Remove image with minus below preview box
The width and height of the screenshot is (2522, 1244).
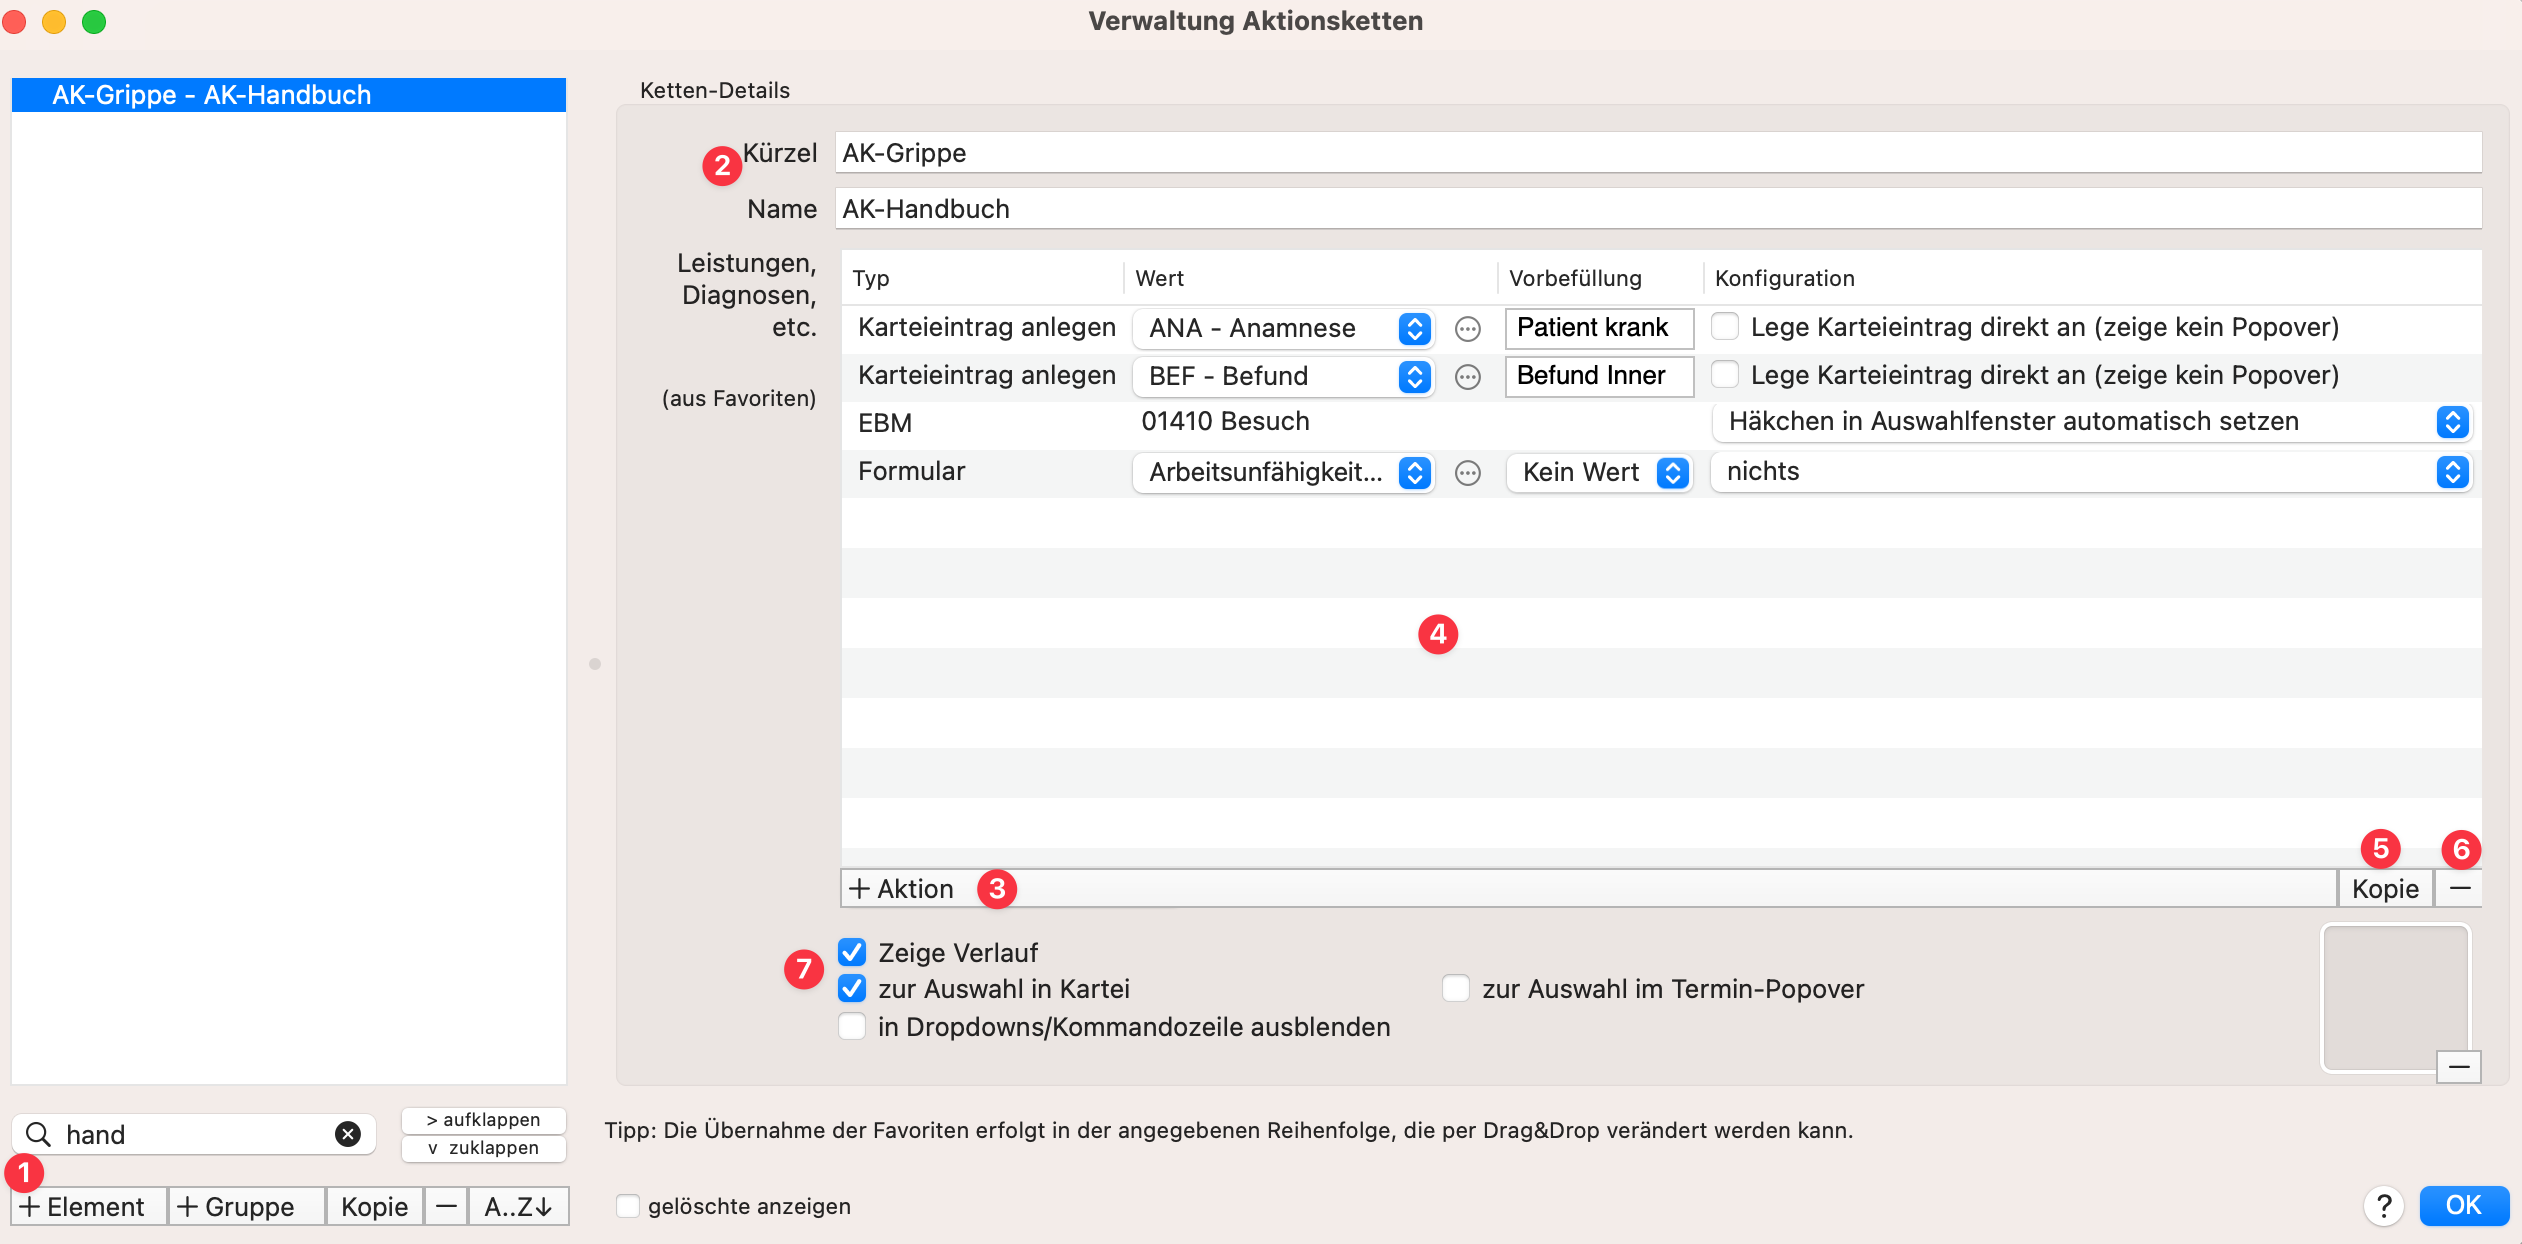coord(2459,1066)
